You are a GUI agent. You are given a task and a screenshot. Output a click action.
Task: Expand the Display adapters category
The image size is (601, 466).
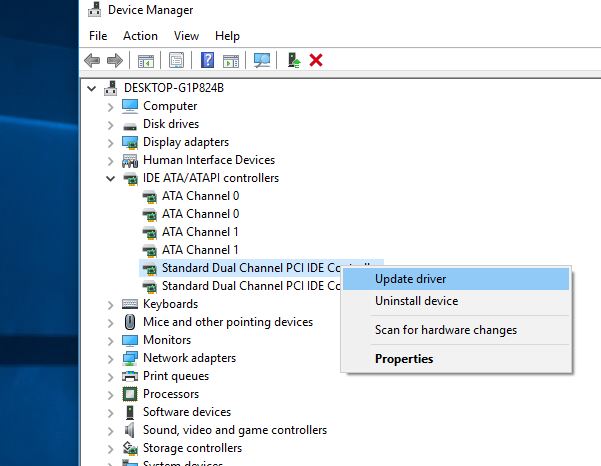click(x=110, y=142)
